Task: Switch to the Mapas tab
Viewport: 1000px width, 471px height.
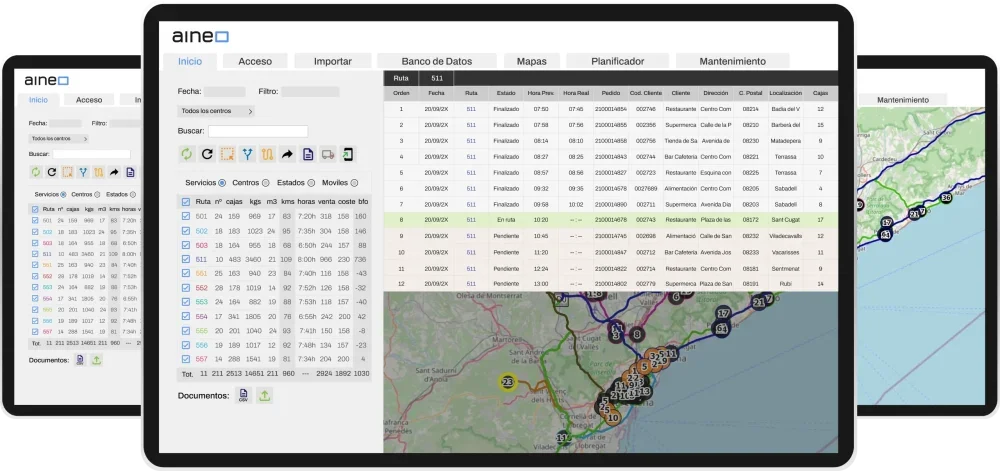Action: coord(531,61)
